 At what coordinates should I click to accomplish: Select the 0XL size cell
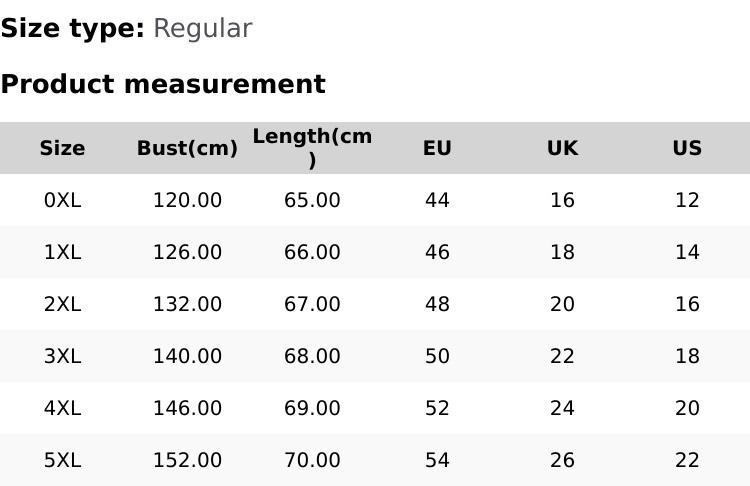click(62, 200)
